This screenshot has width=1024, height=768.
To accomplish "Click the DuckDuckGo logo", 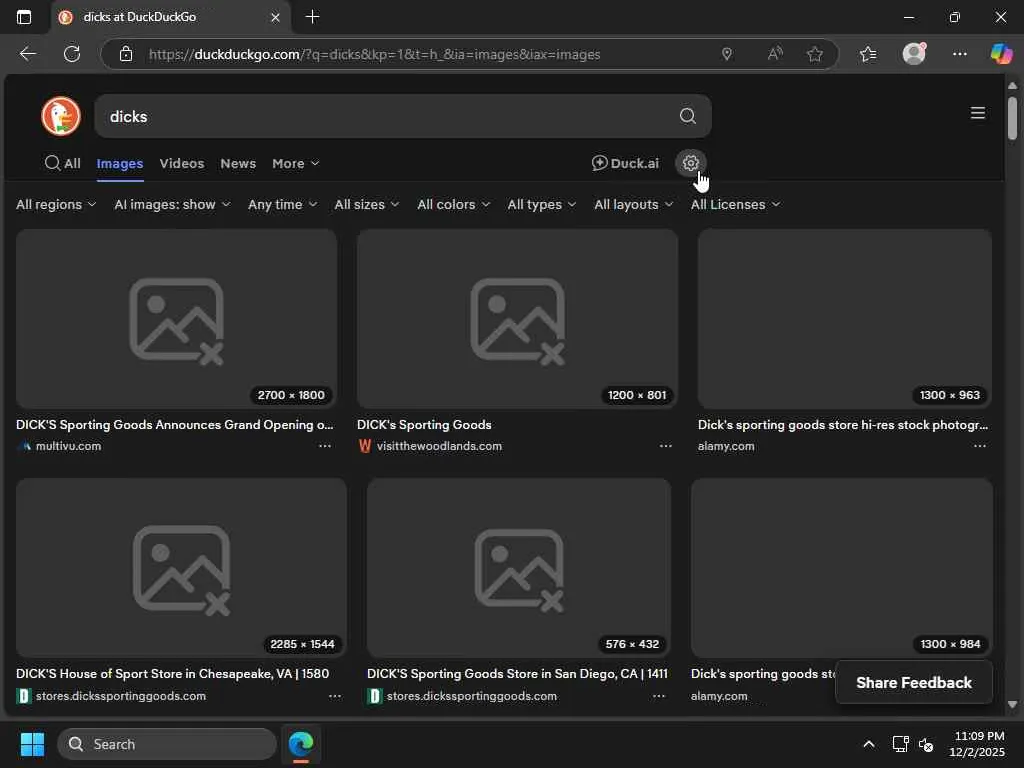I will pos(61,116).
